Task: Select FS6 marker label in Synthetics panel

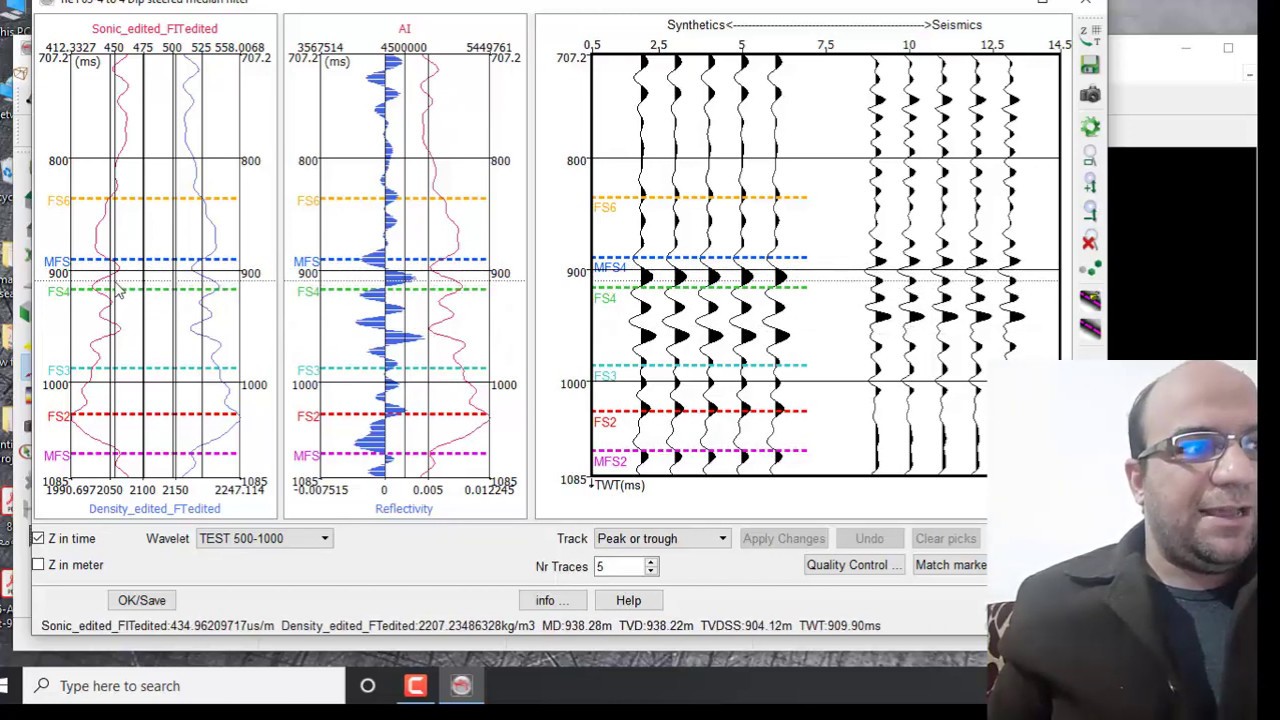Action: (604, 207)
